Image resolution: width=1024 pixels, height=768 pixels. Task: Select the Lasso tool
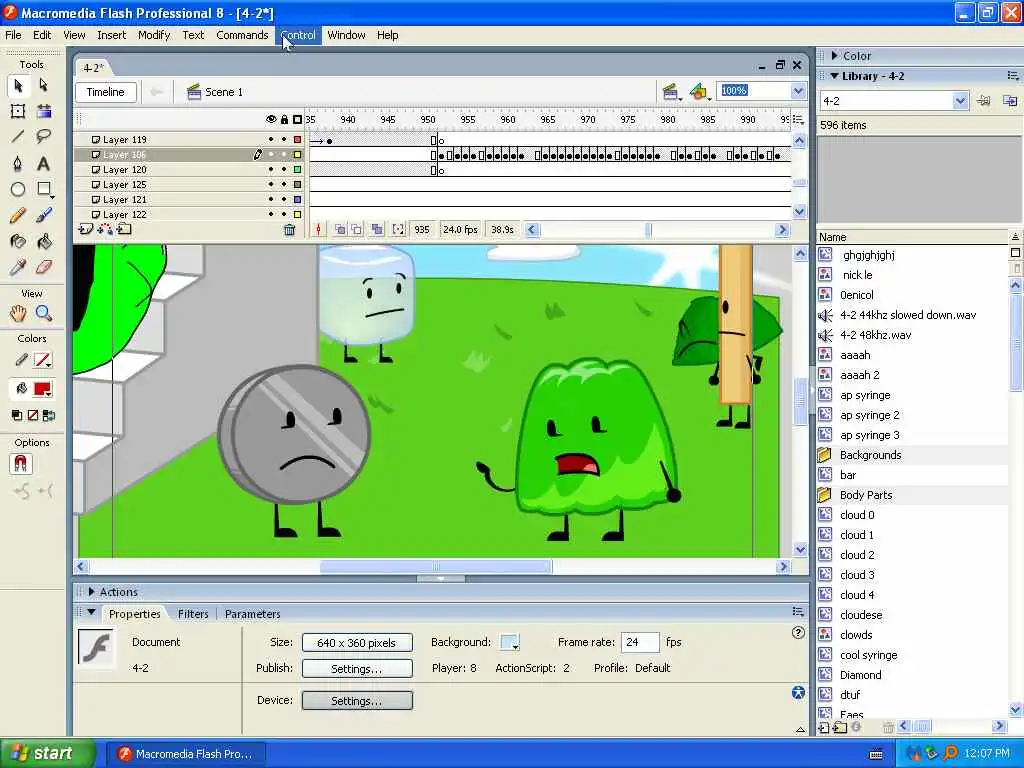pos(43,136)
